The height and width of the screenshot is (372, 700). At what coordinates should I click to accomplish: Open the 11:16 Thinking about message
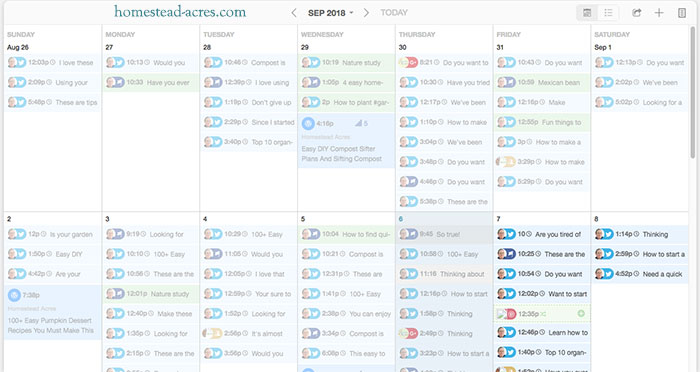[444, 274]
